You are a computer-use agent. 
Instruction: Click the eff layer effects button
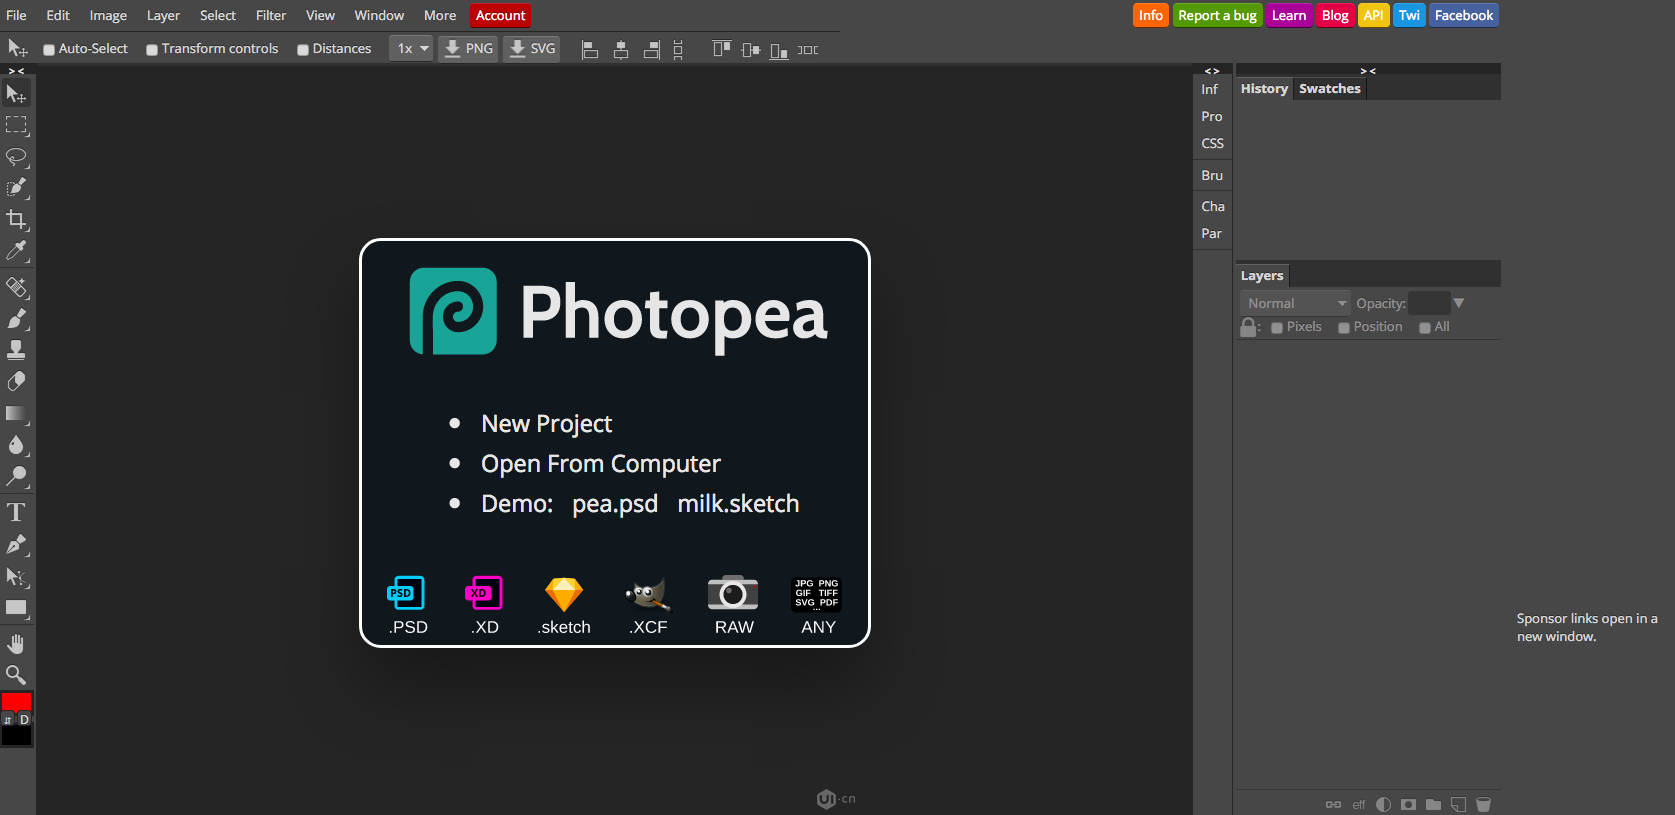(x=1359, y=804)
